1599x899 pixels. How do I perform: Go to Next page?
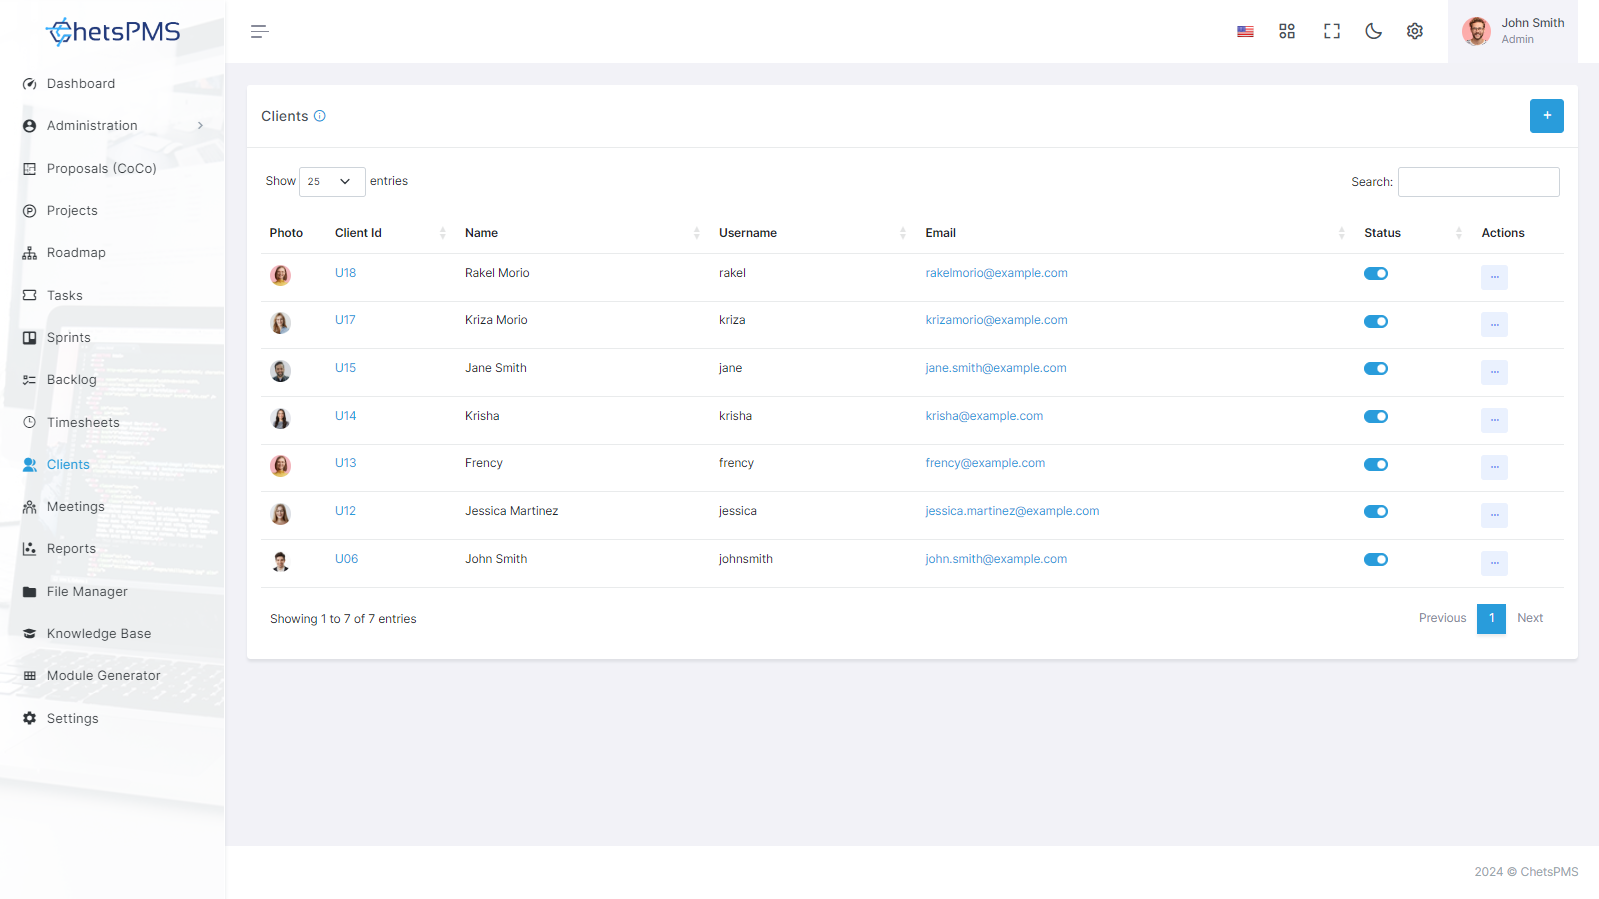click(1530, 618)
